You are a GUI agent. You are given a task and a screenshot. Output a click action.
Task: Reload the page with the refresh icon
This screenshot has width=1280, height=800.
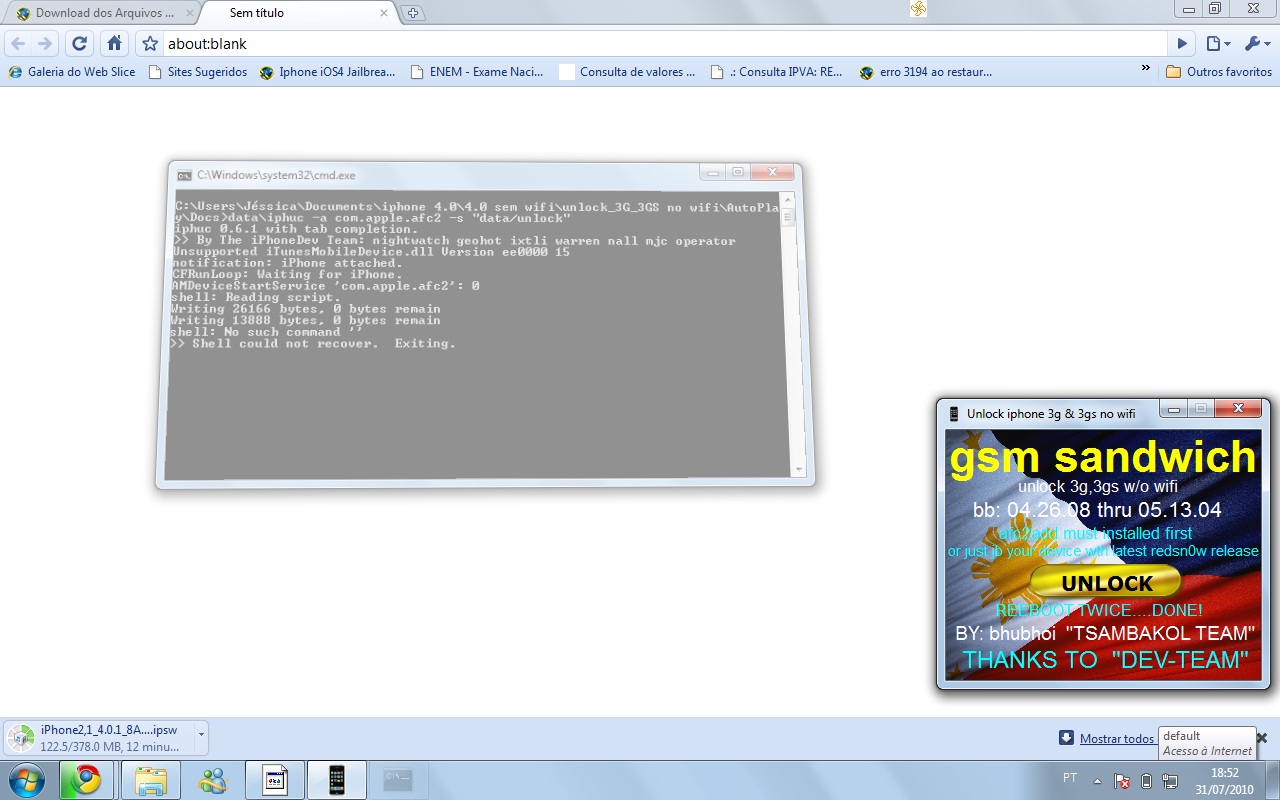click(80, 44)
